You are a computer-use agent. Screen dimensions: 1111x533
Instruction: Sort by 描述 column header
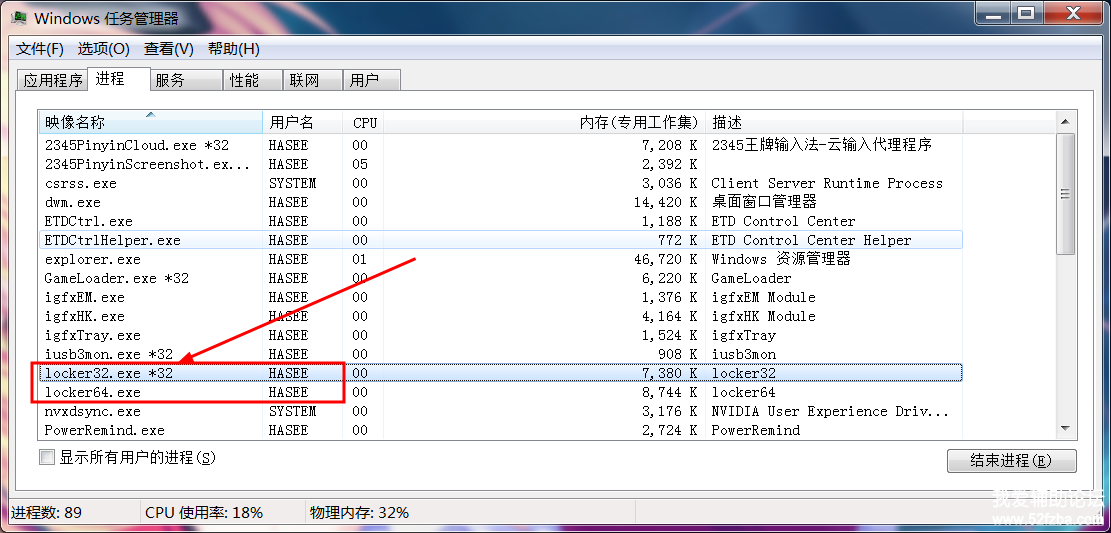point(834,123)
